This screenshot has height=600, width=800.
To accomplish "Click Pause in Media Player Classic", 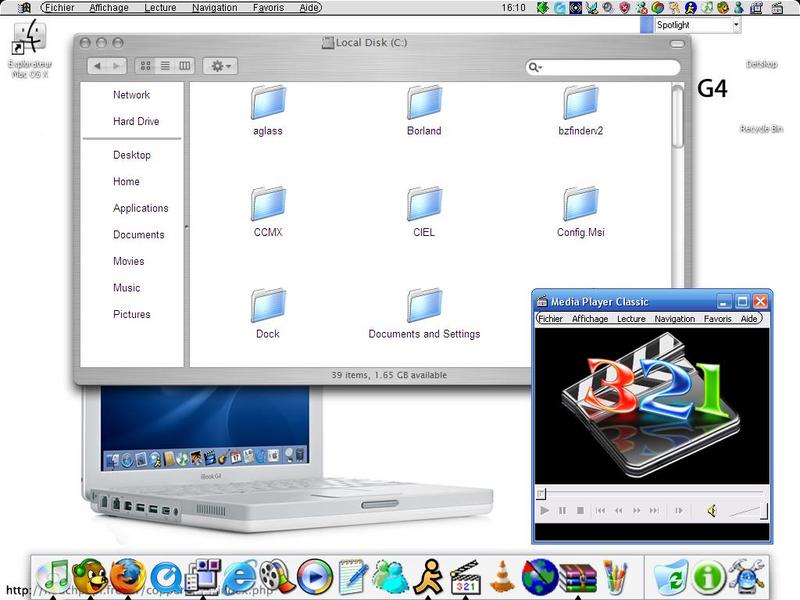I will click(562, 510).
